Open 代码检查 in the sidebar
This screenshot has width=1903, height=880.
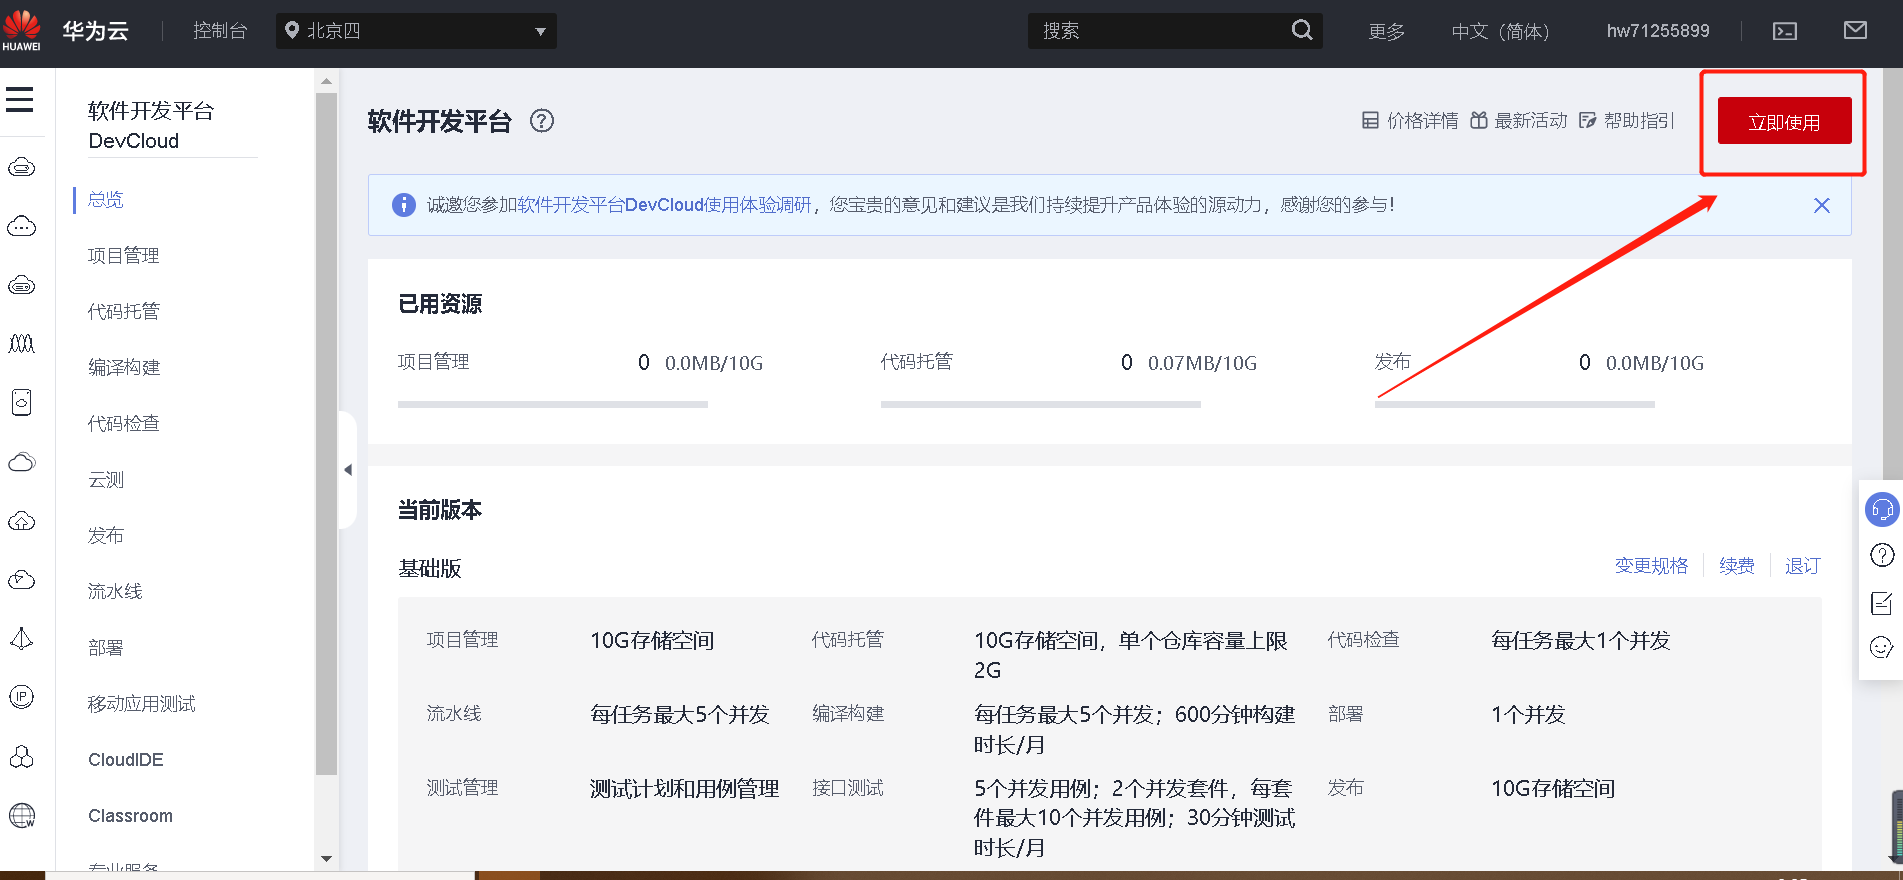(124, 424)
